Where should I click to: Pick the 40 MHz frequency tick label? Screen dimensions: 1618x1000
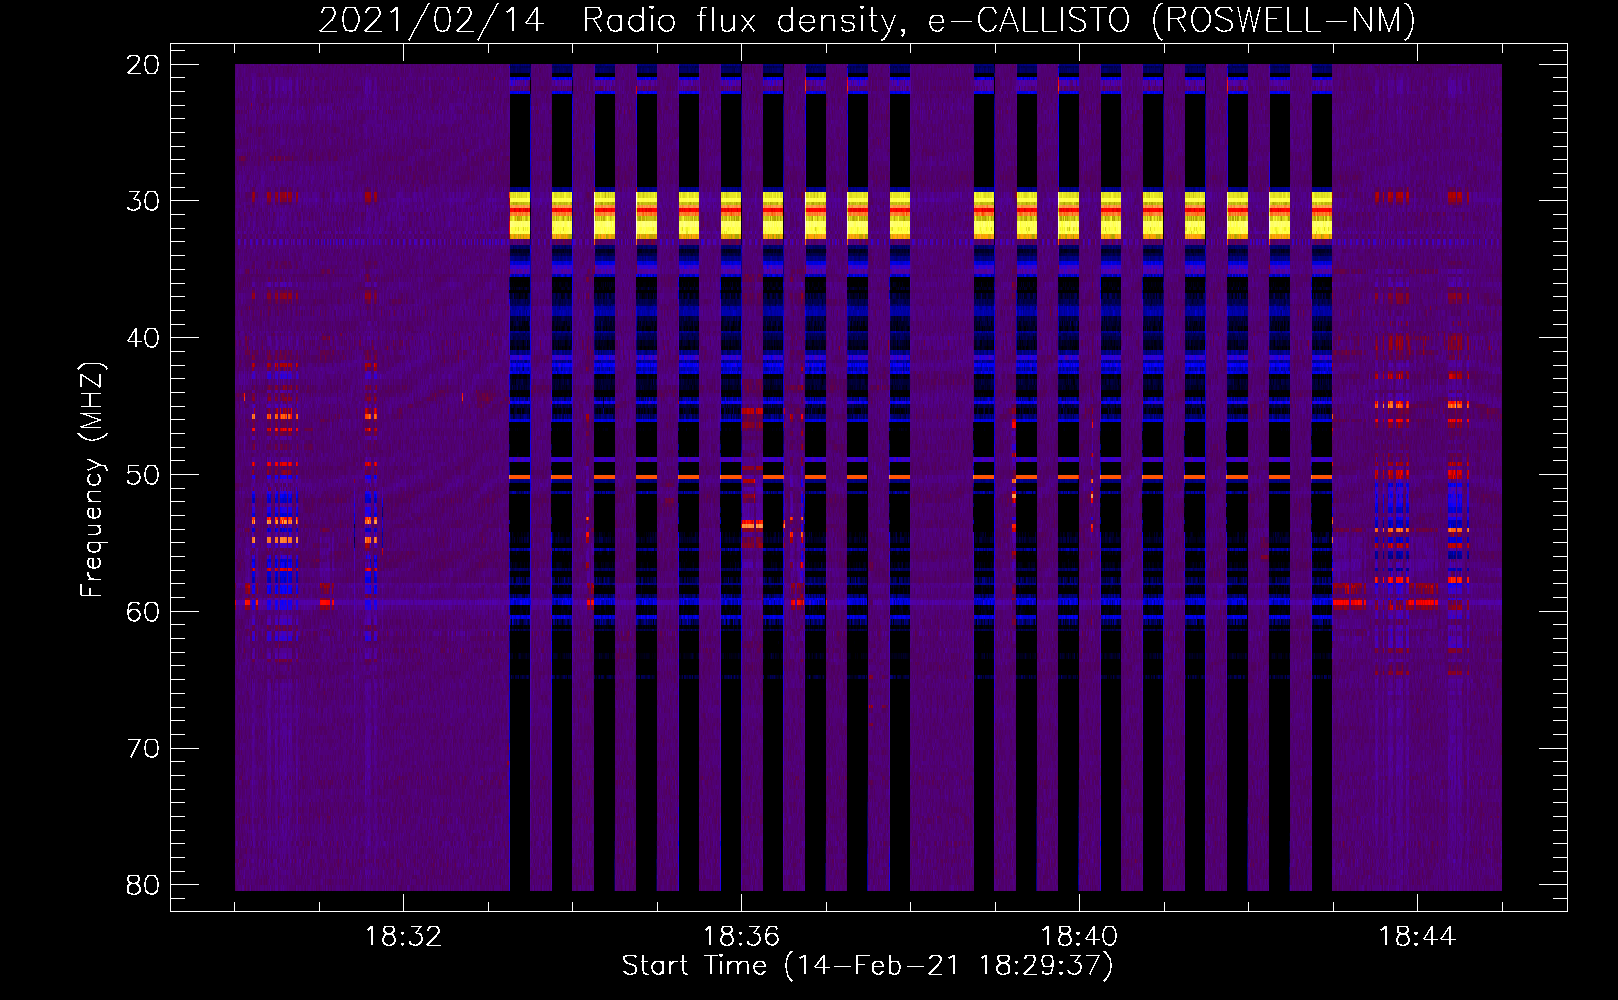(144, 338)
